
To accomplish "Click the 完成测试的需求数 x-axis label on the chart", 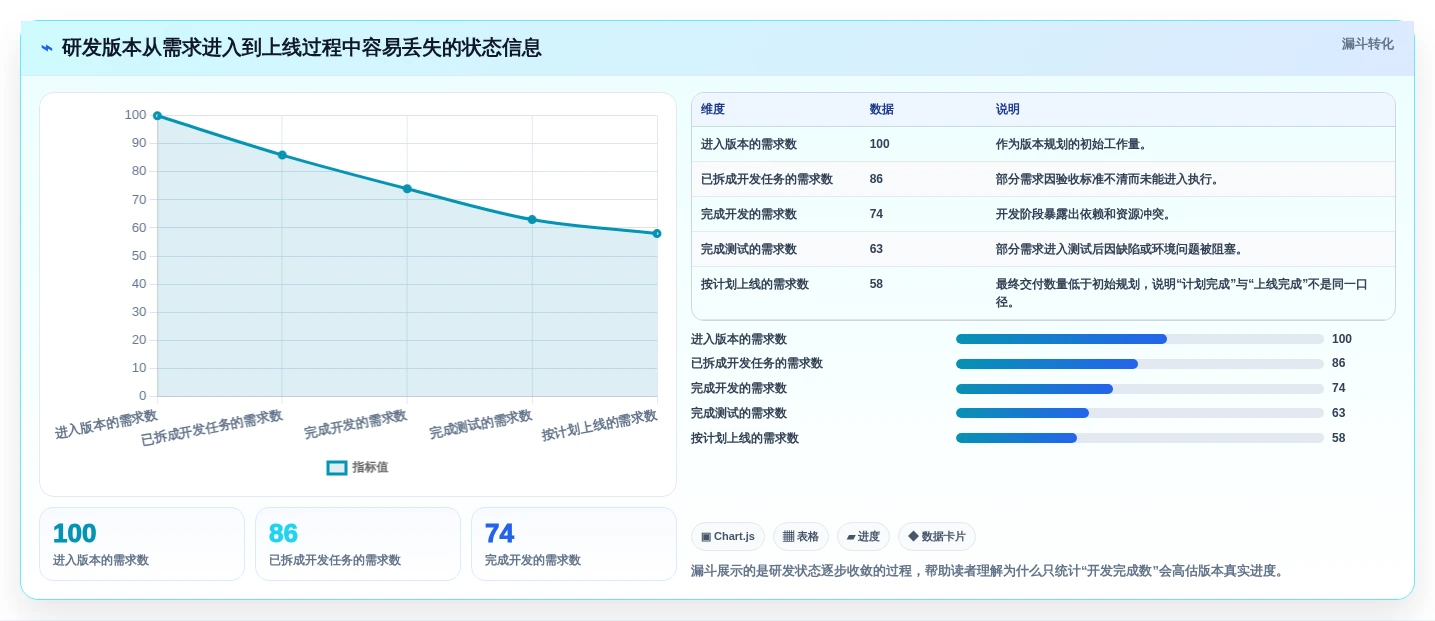I will click(x=481, y=425).
